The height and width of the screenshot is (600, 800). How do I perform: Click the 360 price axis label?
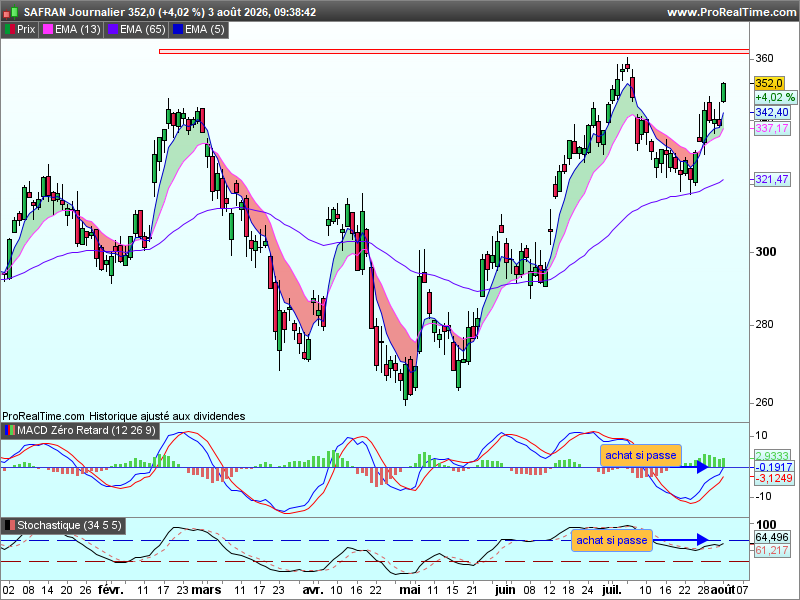(x=764, y=58)
